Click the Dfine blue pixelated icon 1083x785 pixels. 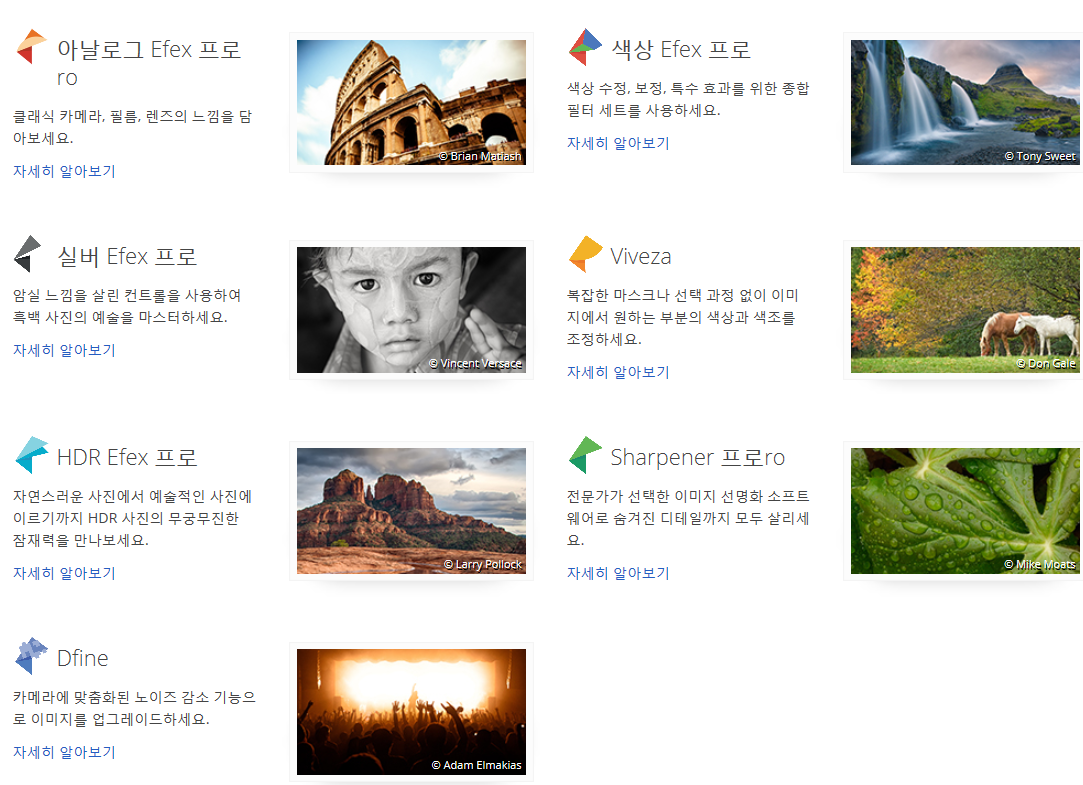point(31,656)
